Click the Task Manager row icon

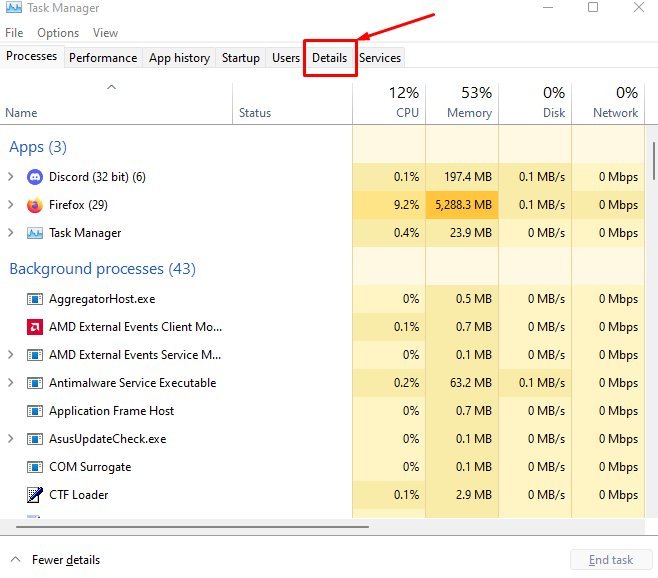click(x=34, y=233)
